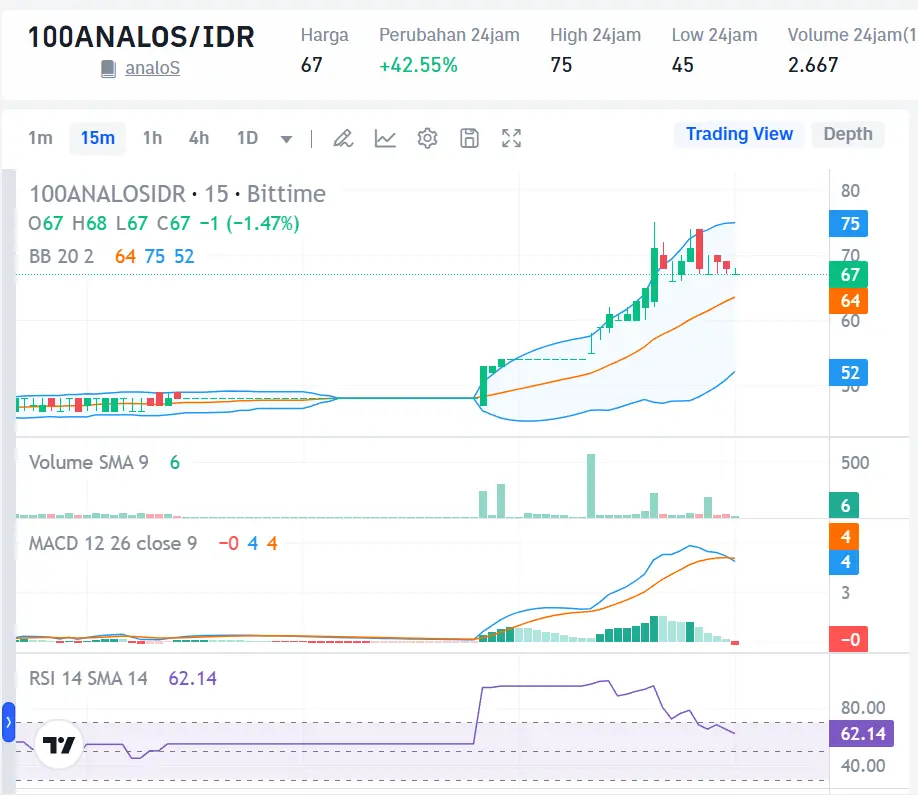Click the analoS coin icon
This screenshot has height=795, width=918.
(x=108, y=67)
